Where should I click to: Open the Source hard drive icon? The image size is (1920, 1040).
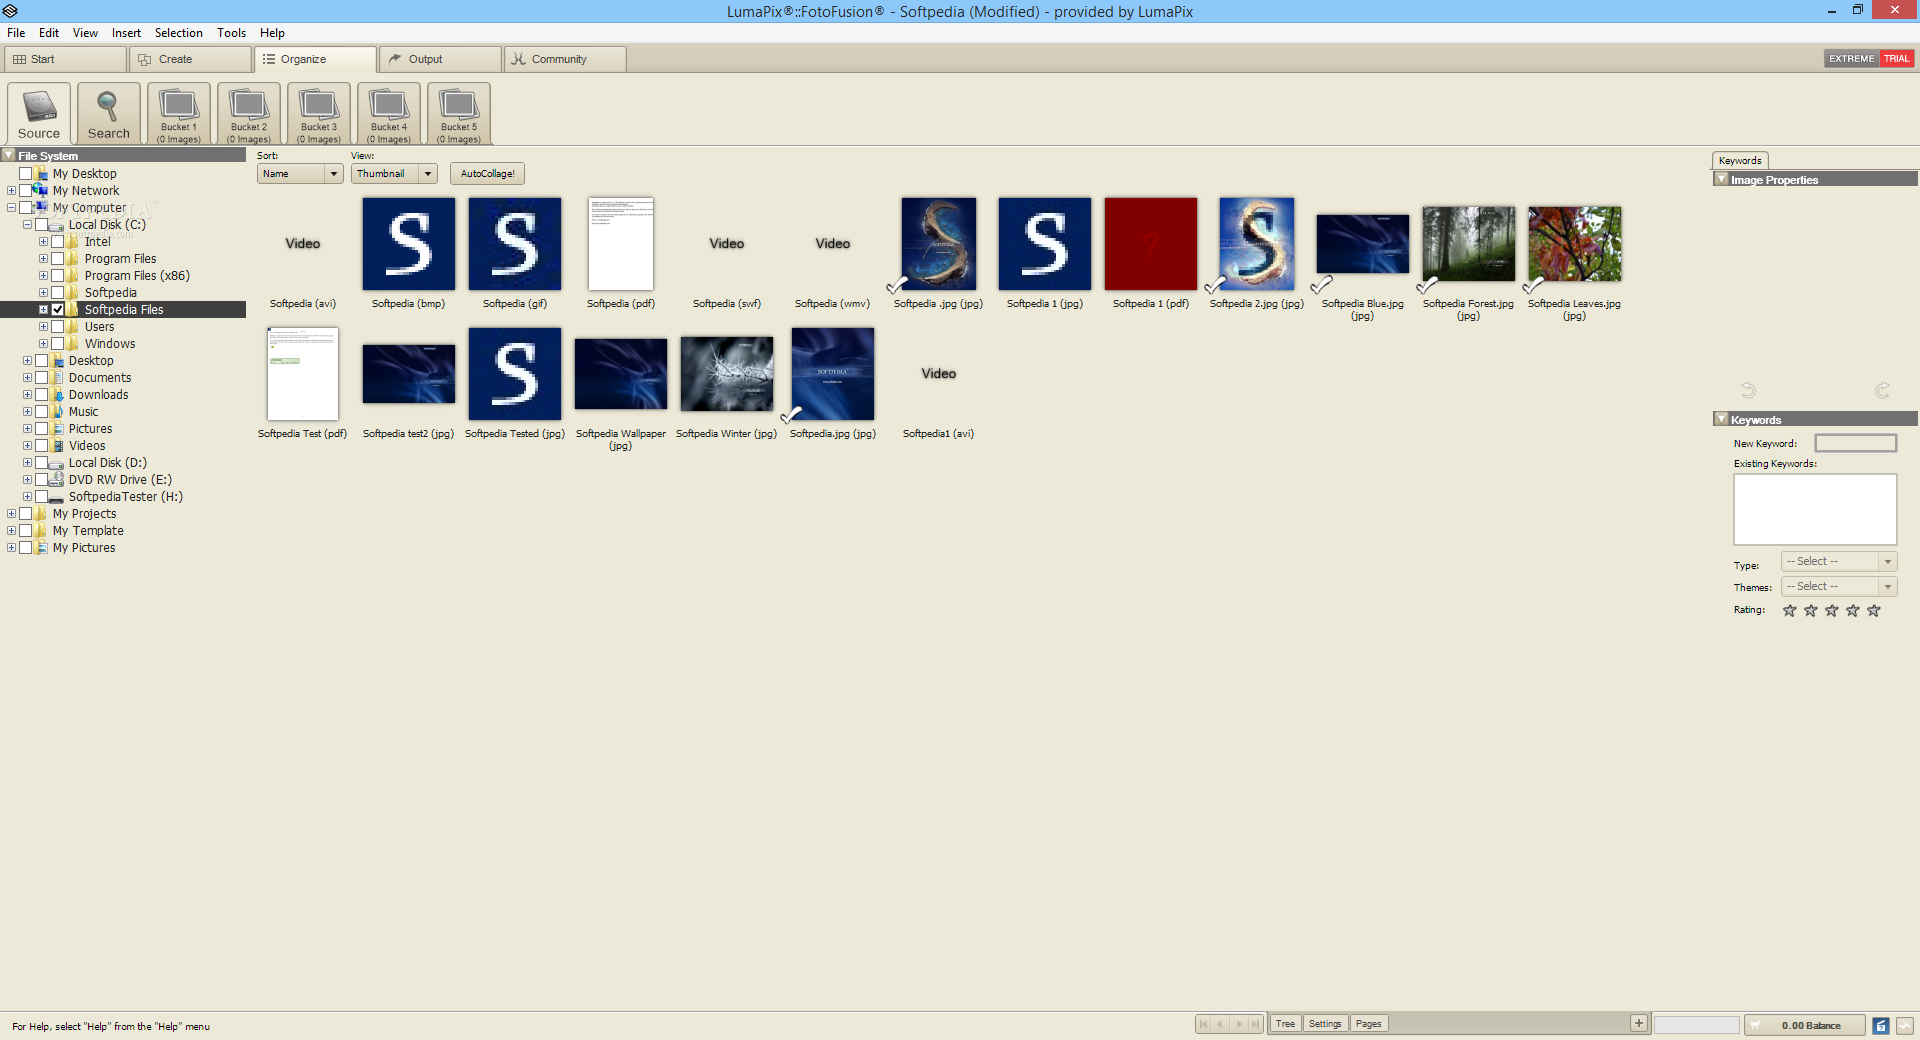(39, 113)
